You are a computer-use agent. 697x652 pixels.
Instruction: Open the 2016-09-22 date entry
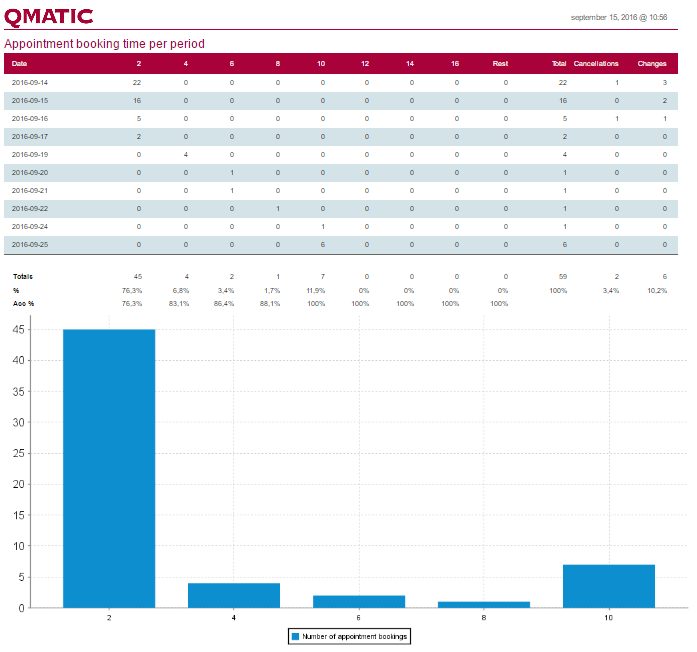30,208
